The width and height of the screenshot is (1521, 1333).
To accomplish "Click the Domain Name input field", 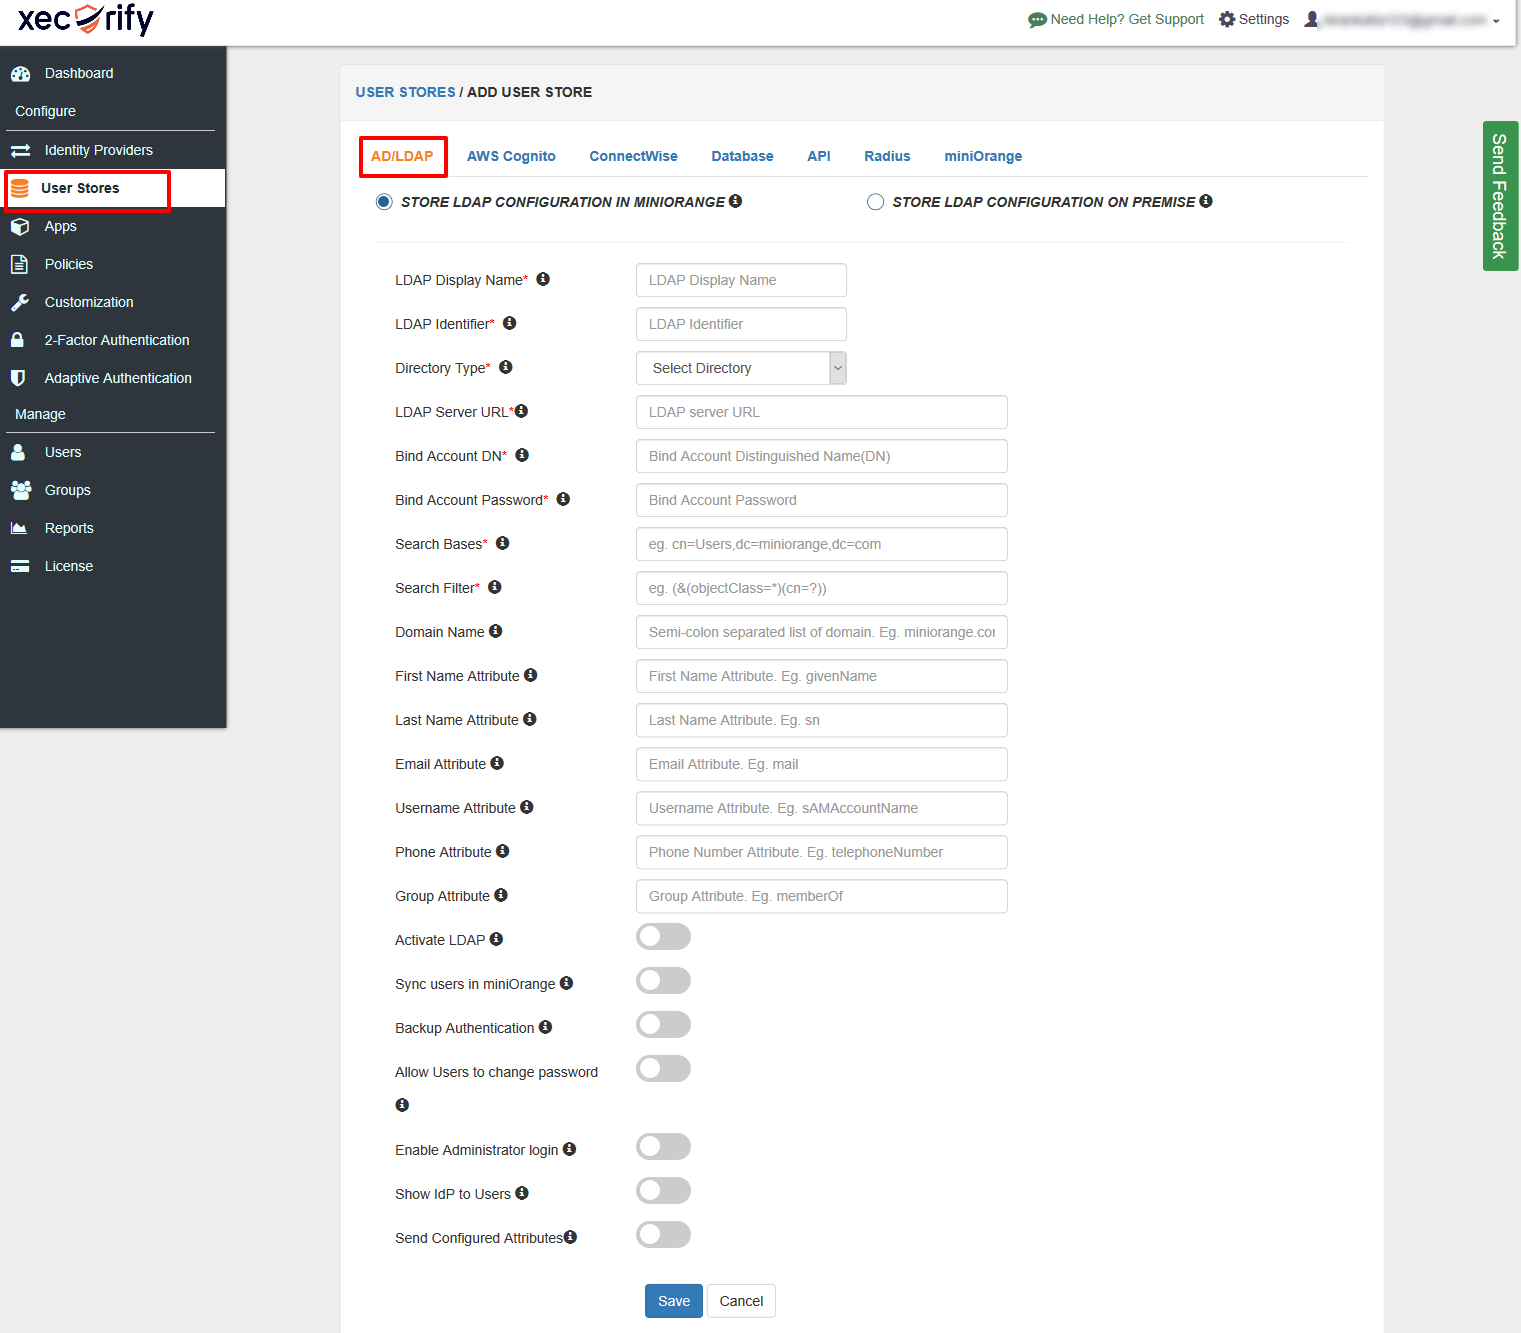I will (x=822, y=632).
